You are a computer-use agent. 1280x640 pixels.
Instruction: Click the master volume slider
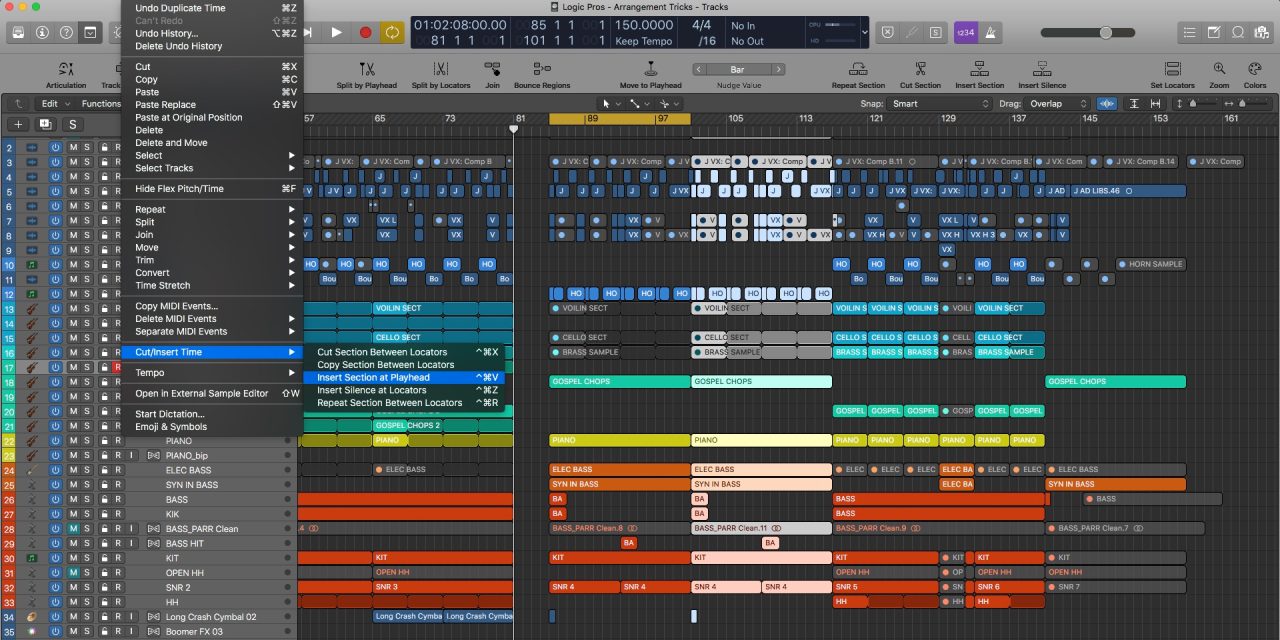1104,32
